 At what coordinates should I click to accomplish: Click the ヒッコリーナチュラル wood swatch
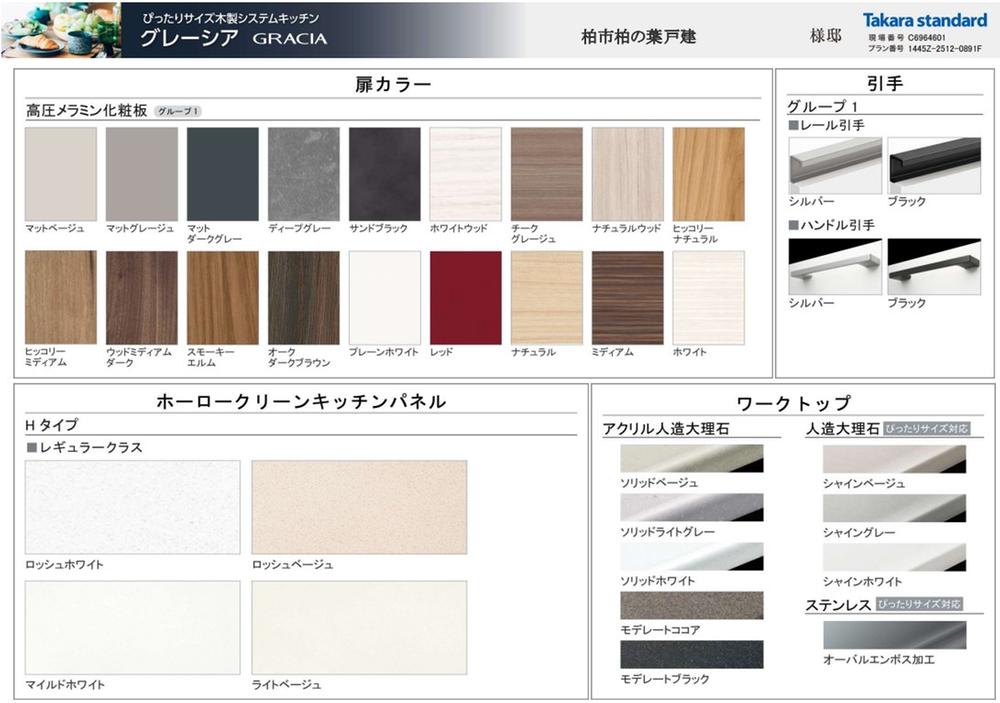click(x=708, y=174)
